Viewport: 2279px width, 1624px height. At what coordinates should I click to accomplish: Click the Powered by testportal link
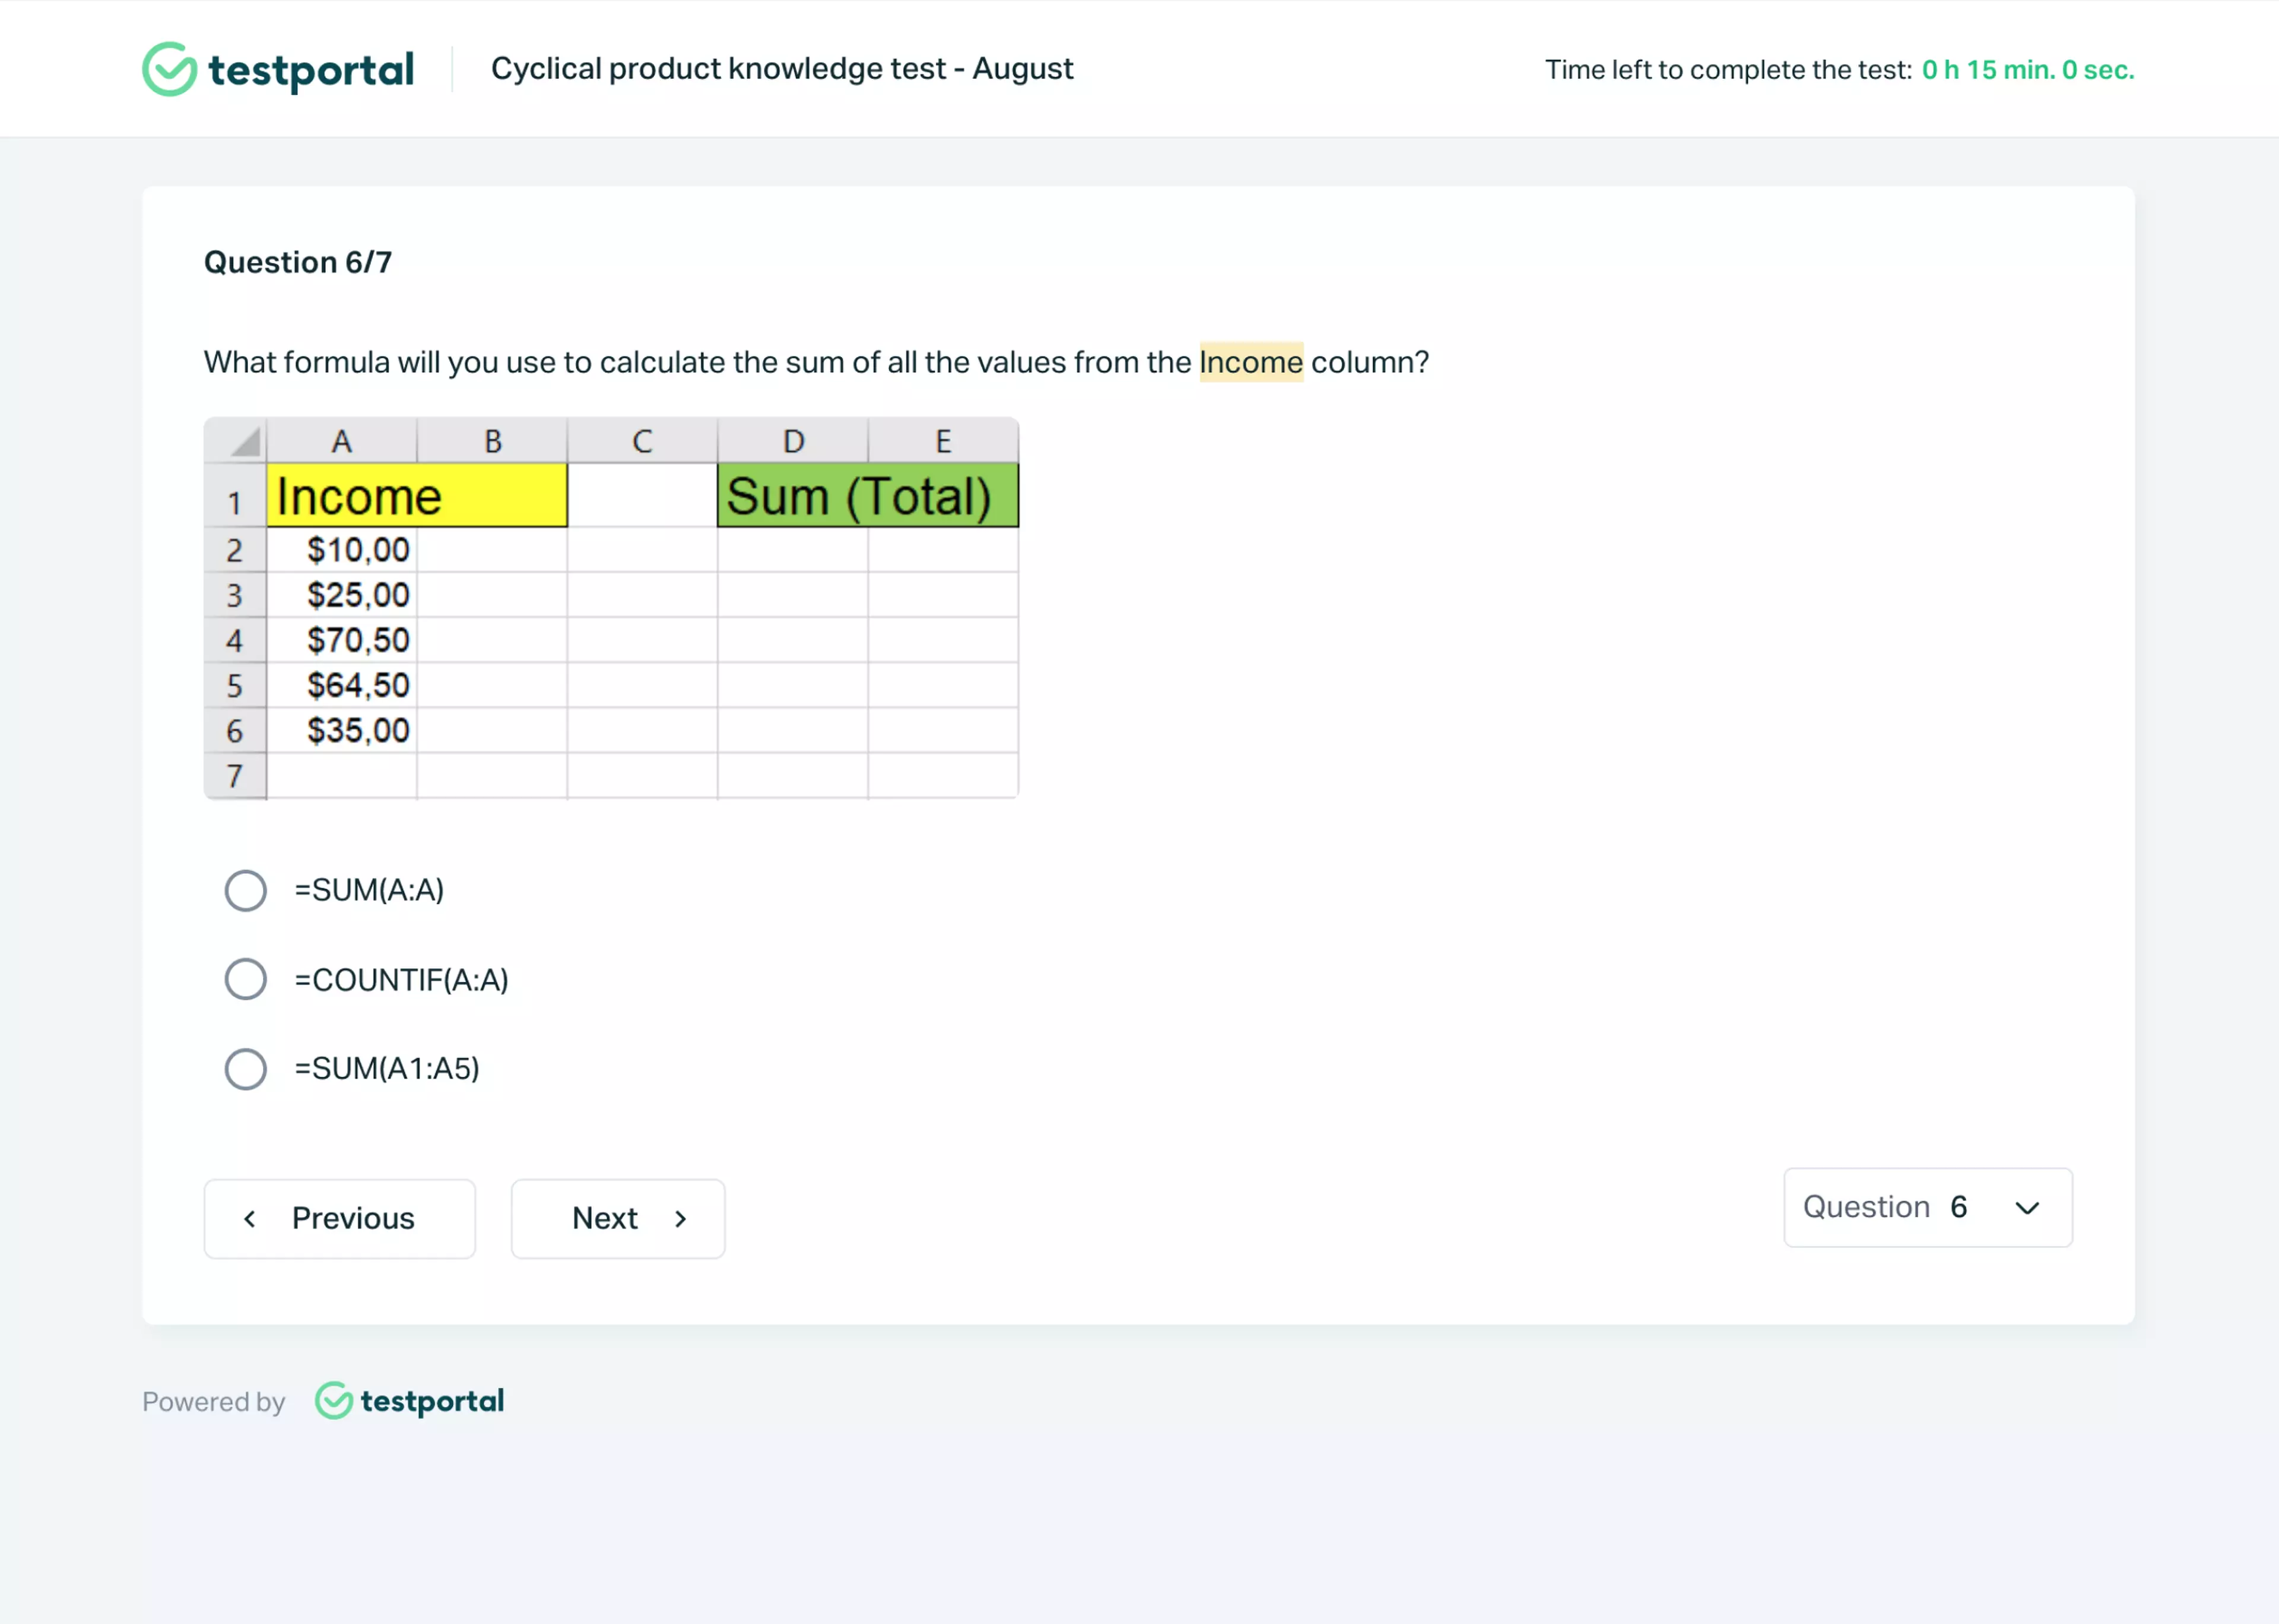coord(322,1400)
